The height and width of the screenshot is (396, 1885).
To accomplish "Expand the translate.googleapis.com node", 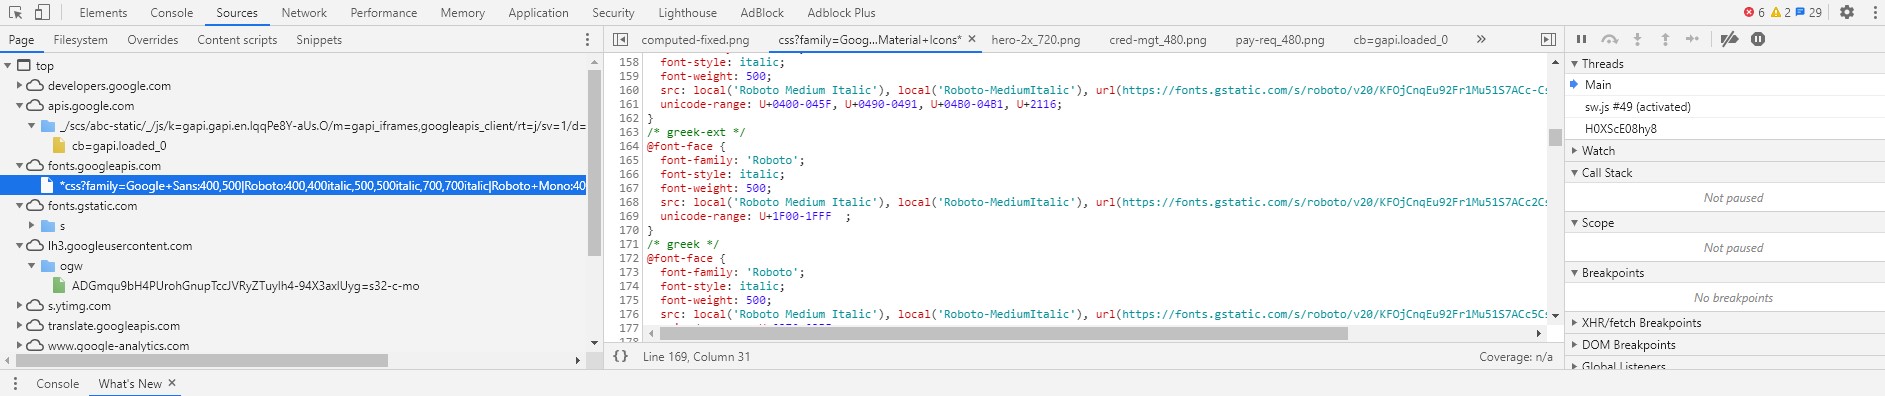I will click(20, 325).
